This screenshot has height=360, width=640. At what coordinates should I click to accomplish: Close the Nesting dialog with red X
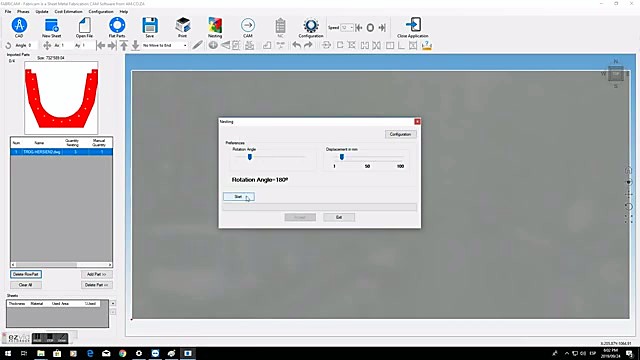417,122
